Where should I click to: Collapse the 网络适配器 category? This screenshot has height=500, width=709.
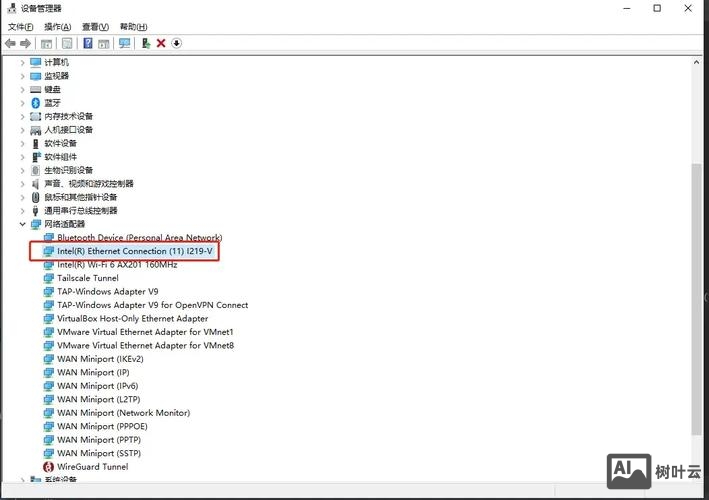22,225
